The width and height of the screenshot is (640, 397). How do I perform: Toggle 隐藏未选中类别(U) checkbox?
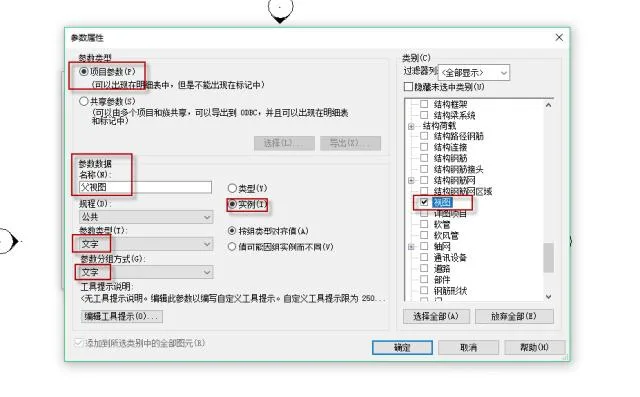tap(408, 86)
